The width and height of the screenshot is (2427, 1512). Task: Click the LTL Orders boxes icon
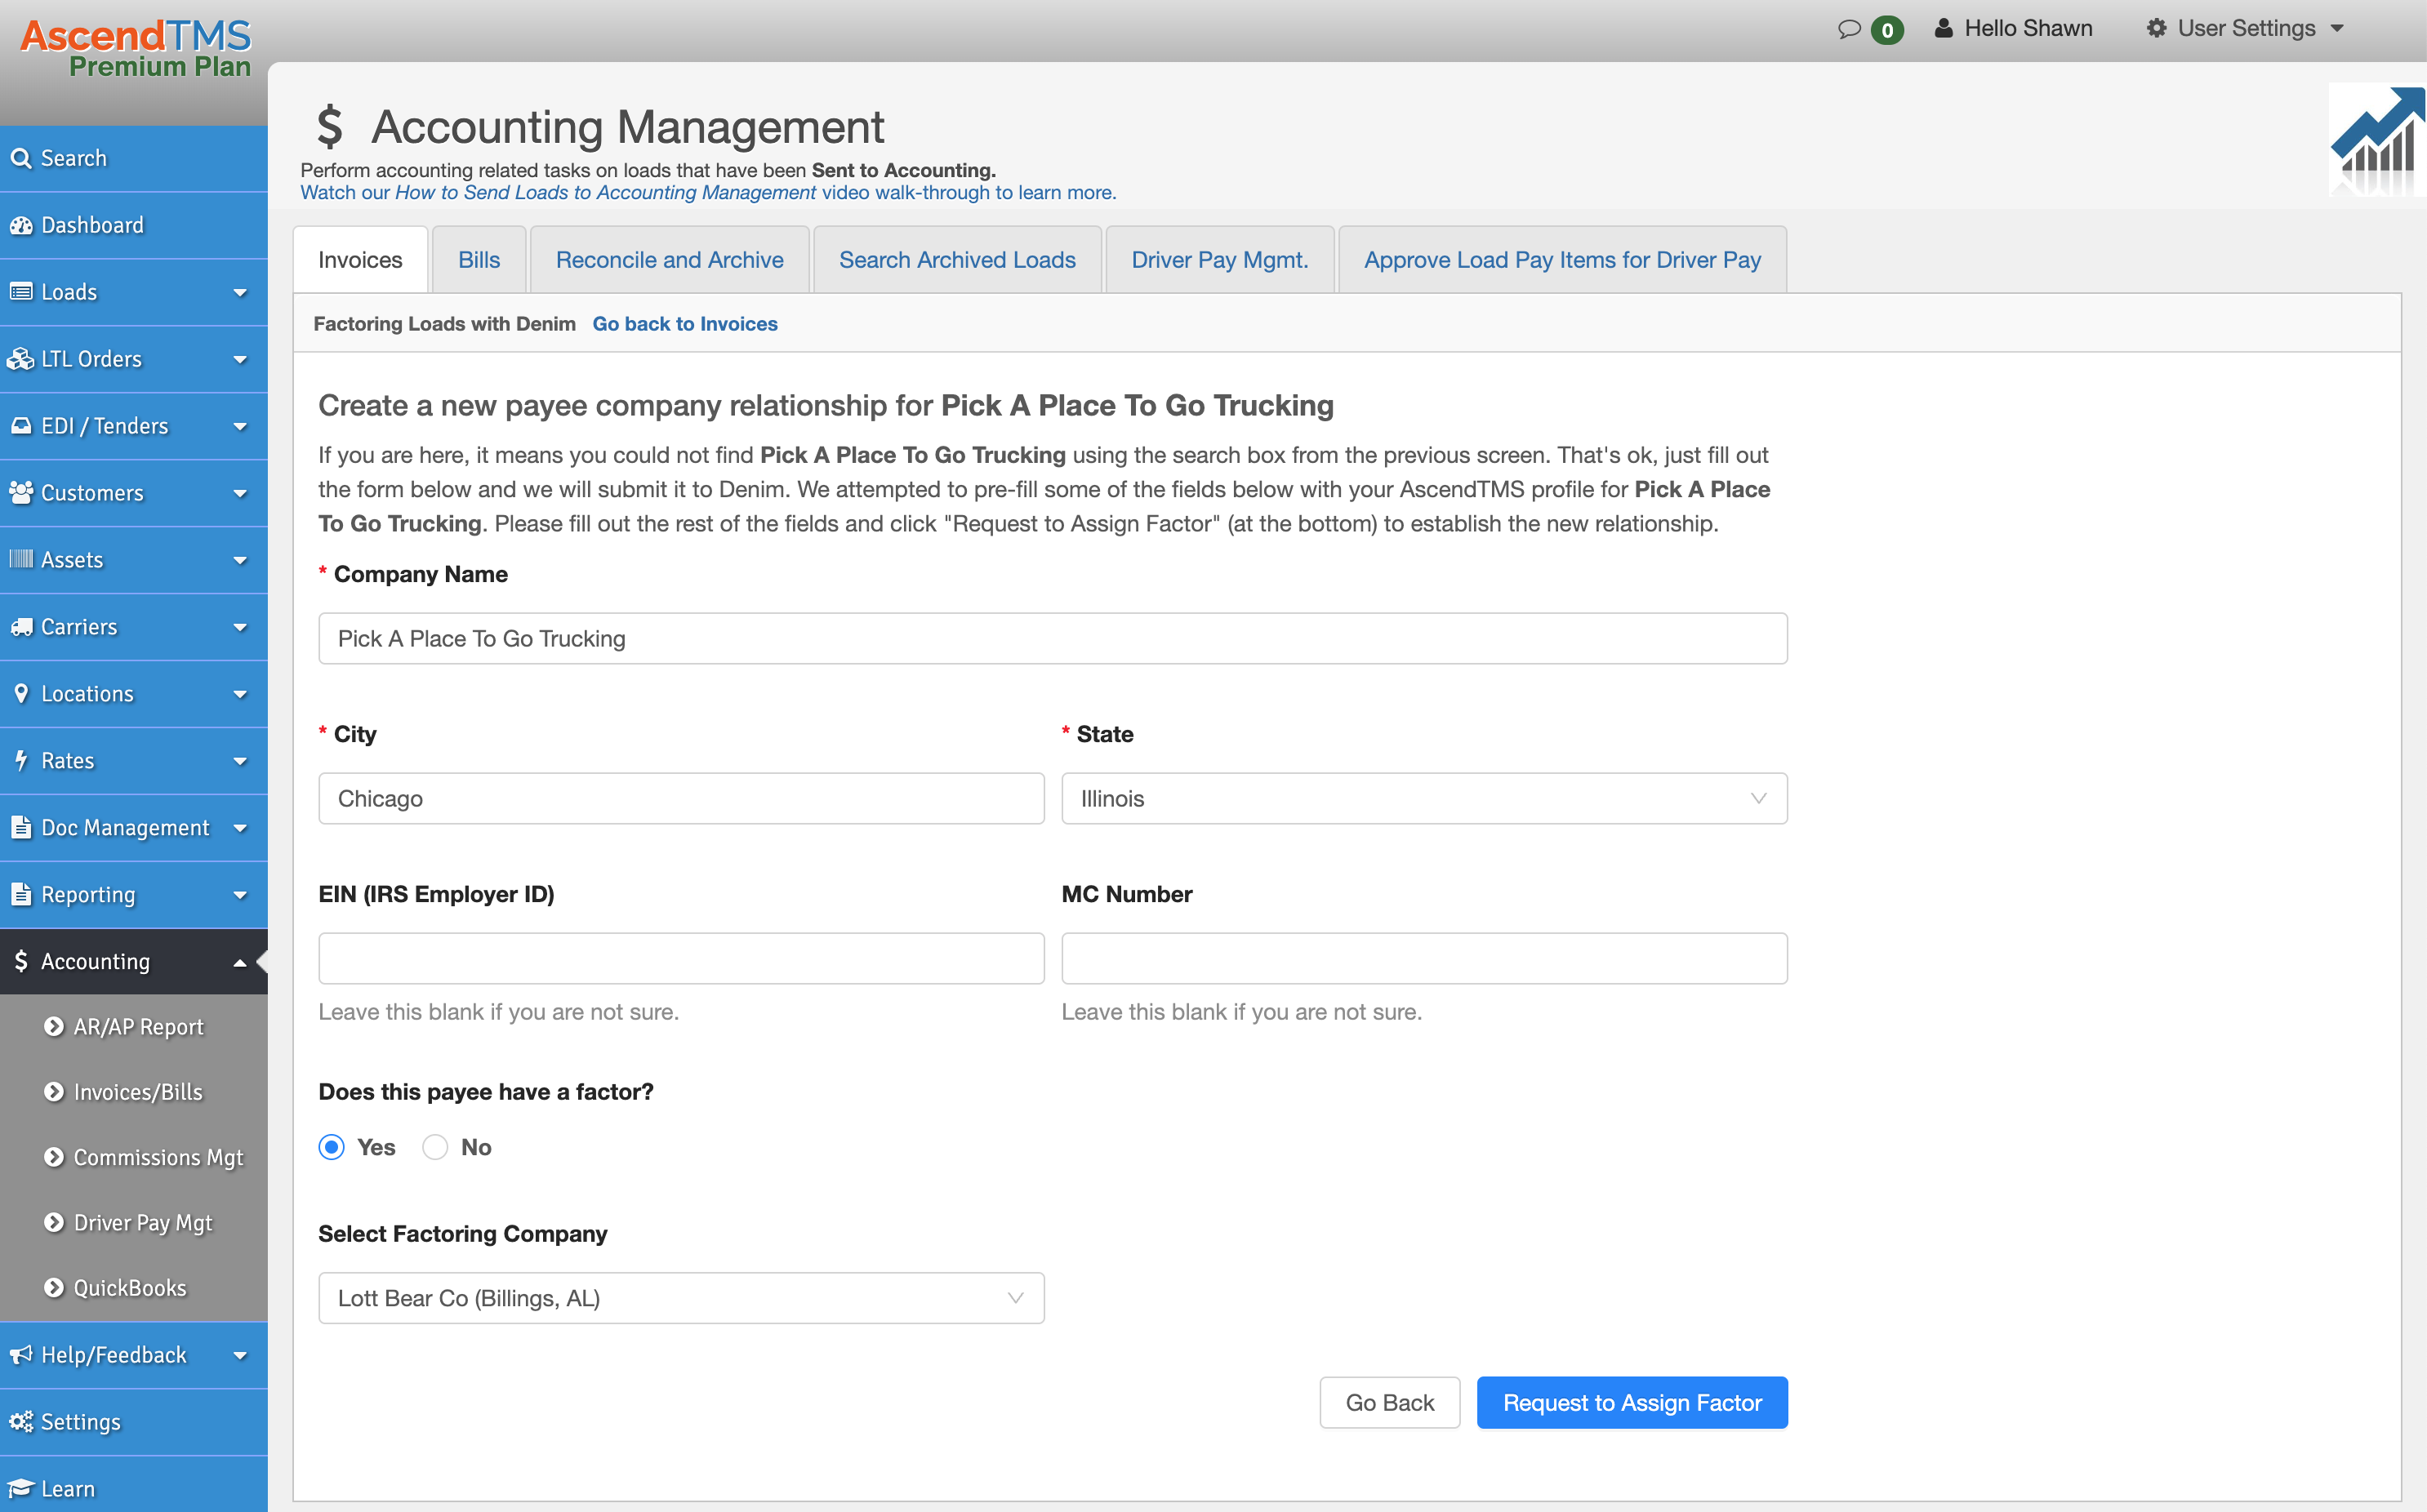pos(21,359)
